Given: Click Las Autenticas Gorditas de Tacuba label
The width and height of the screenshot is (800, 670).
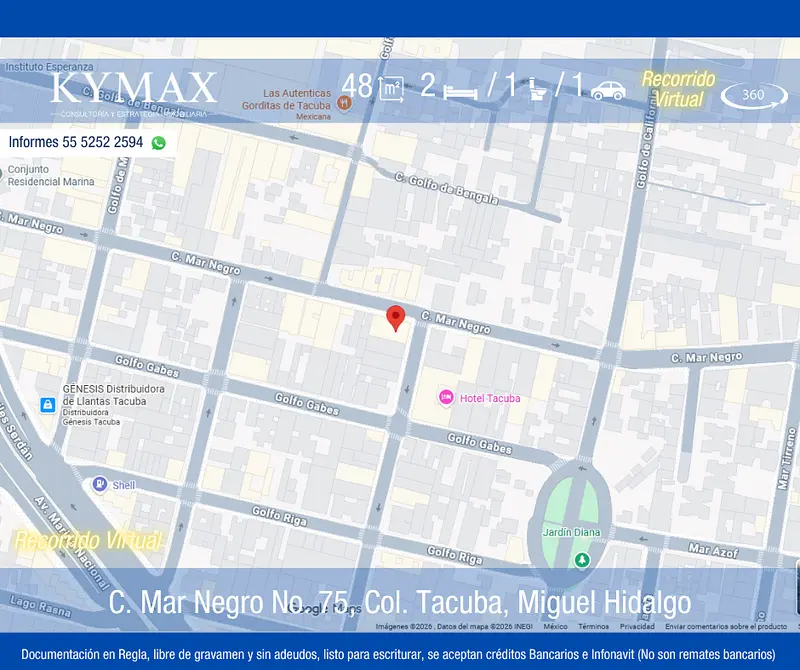Looking at the screenshot, I should click(286, 100).
